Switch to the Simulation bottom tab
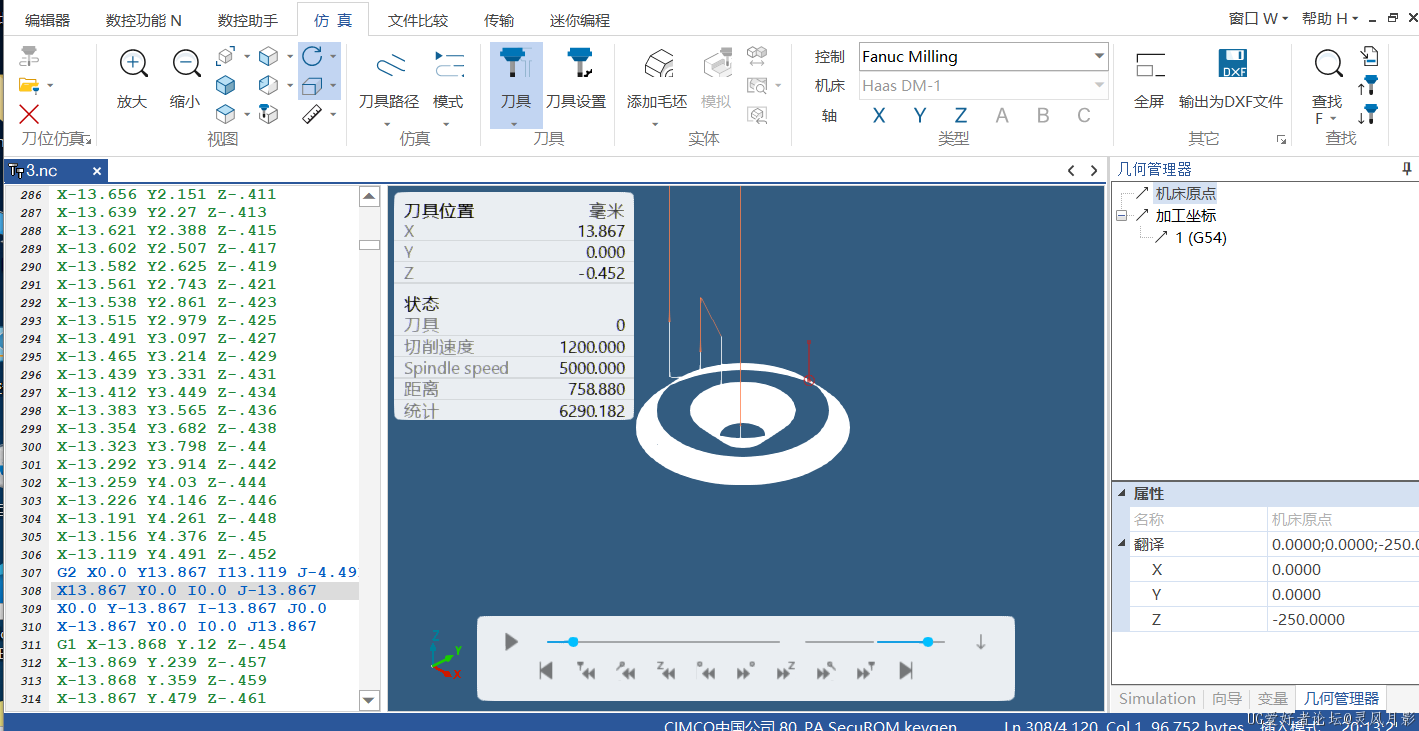The height and width of the screenshot is (731, 1419). [1157, 698]
